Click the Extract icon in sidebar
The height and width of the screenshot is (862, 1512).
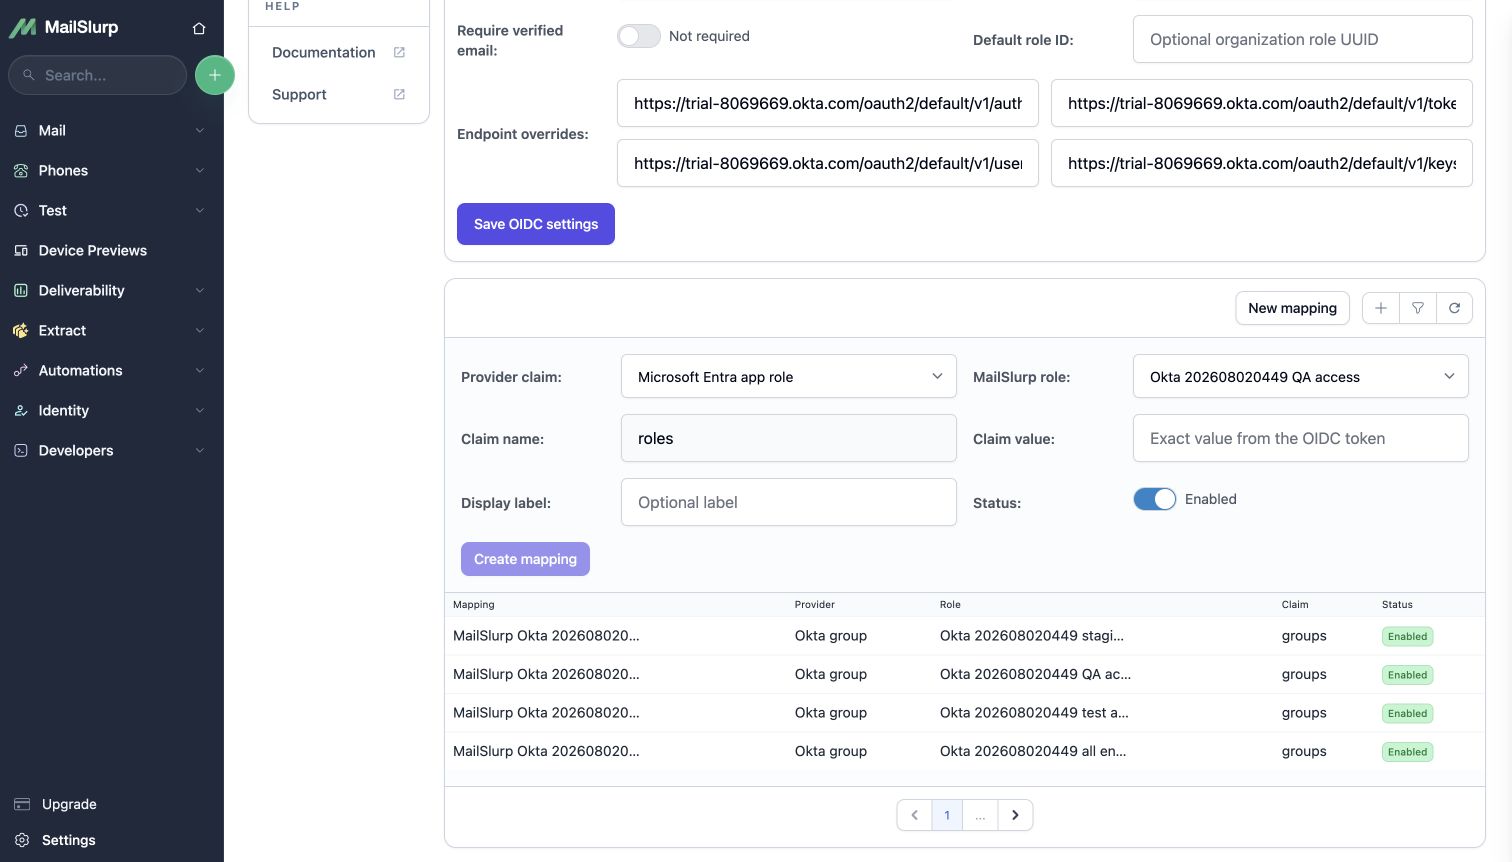click(21, 330)
